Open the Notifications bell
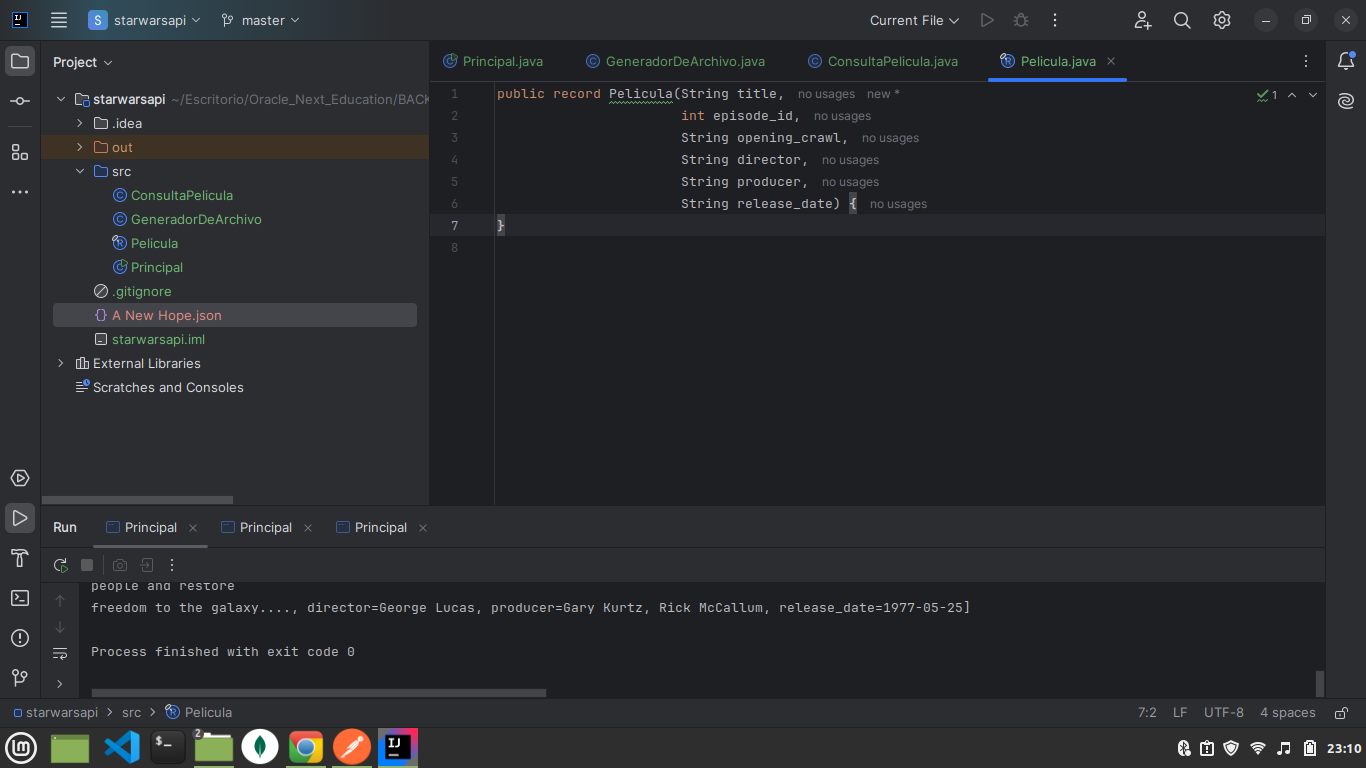Screen dimensions: 1366x768 pyautogui.click(x=1346, y=62)
